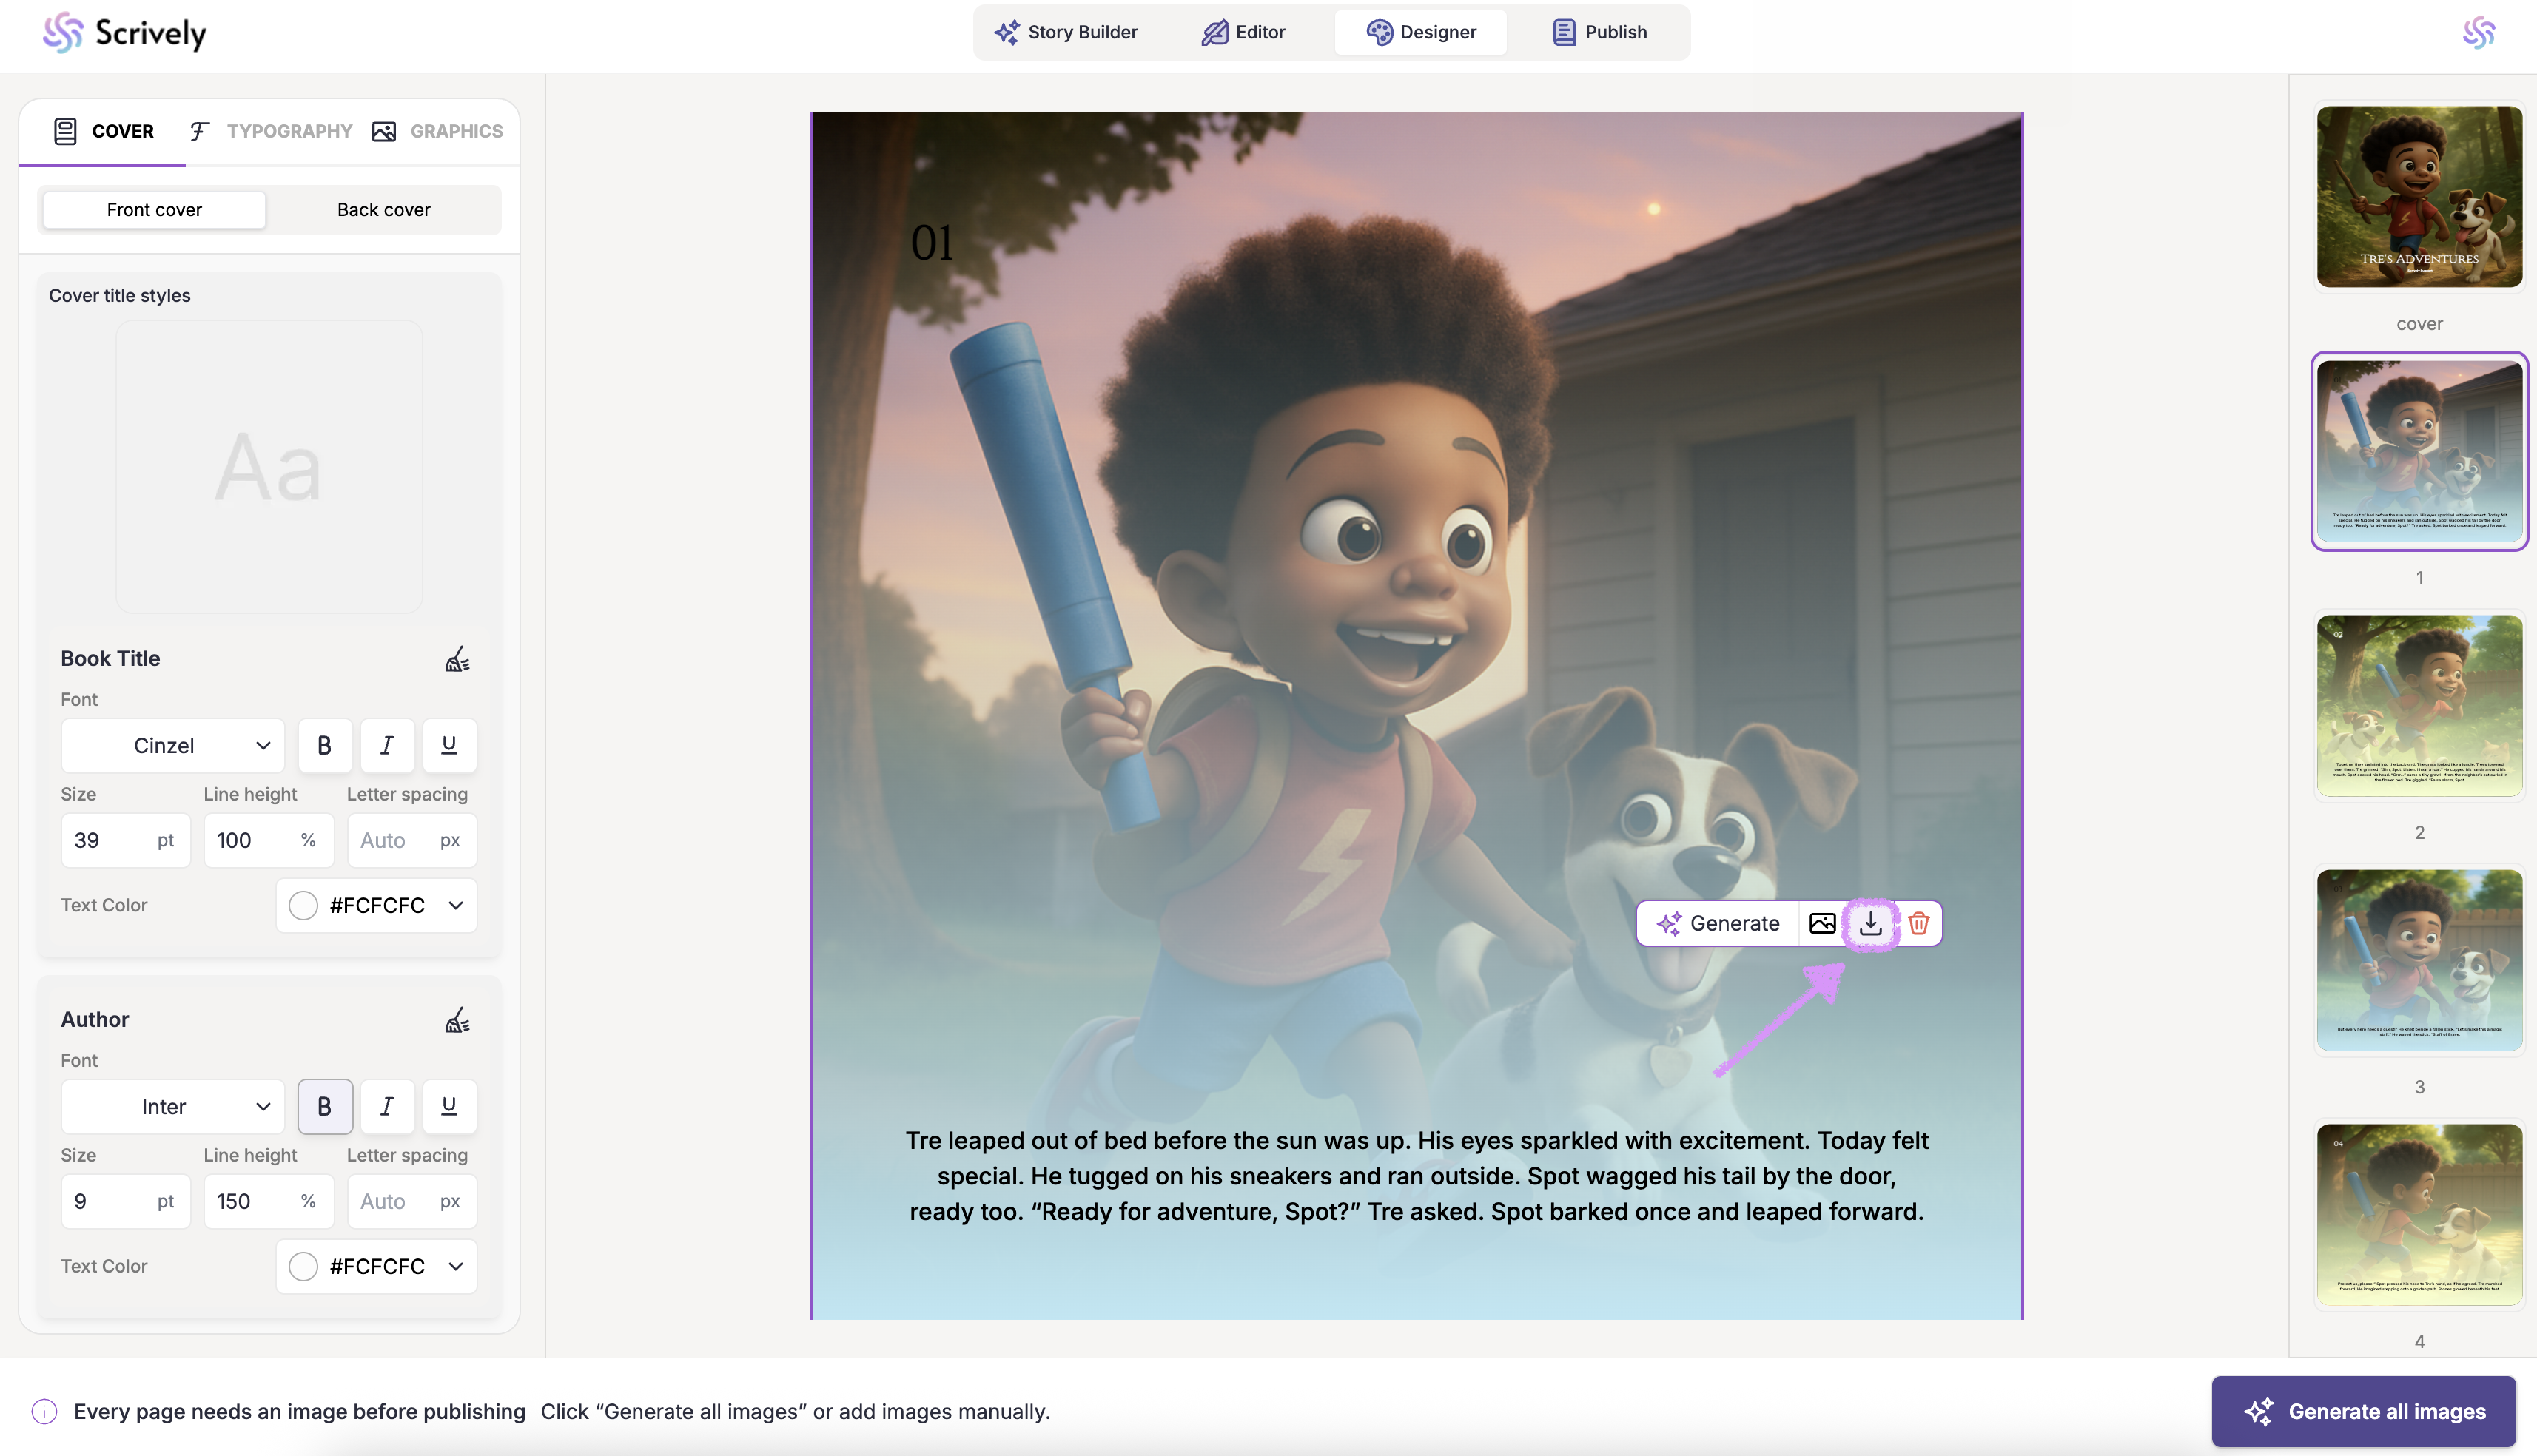Toggle bold for Book Title
Image resolution: width=2537 pixels, height=1456 pixels.
(324, 746)
